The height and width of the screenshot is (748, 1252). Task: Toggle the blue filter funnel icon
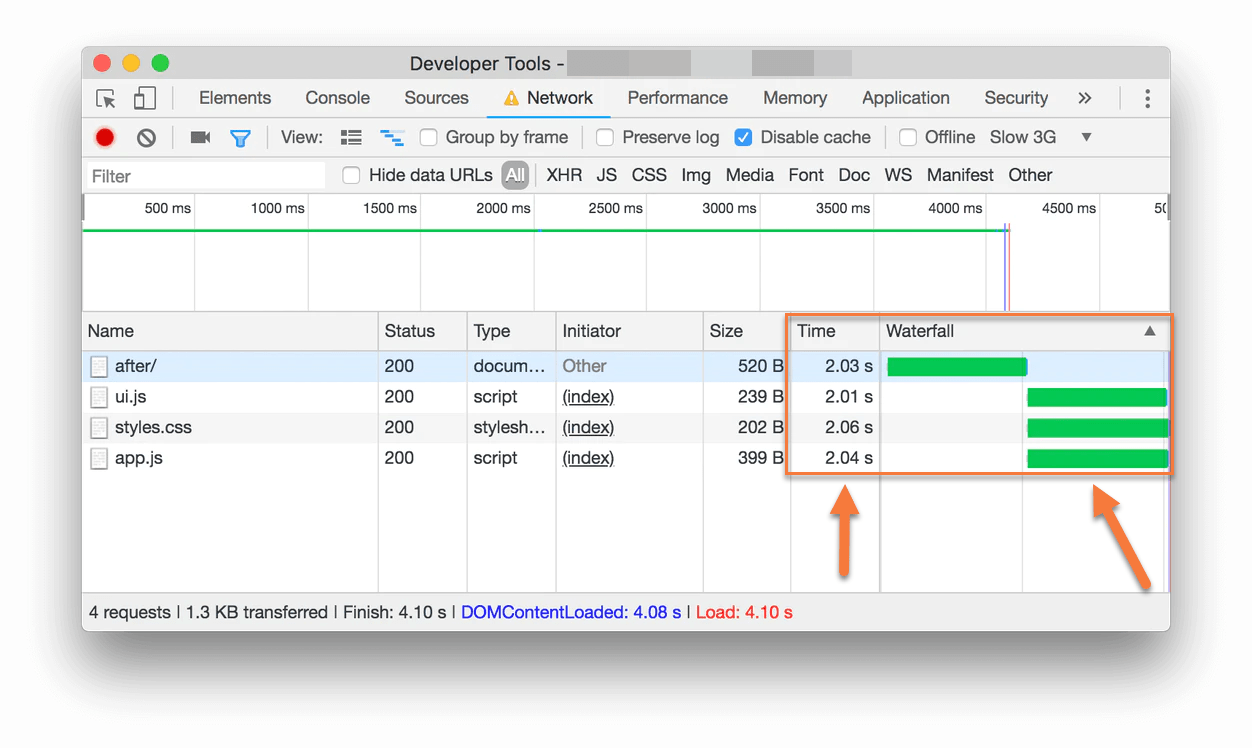click(240, 138)
